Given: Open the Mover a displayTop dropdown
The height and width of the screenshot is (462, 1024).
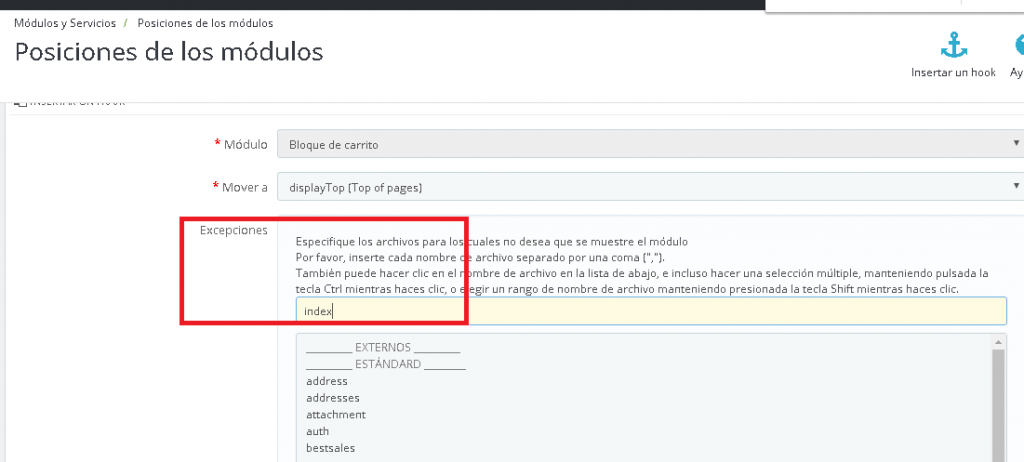Looking at the screenshot, I should tap(648, 187).
